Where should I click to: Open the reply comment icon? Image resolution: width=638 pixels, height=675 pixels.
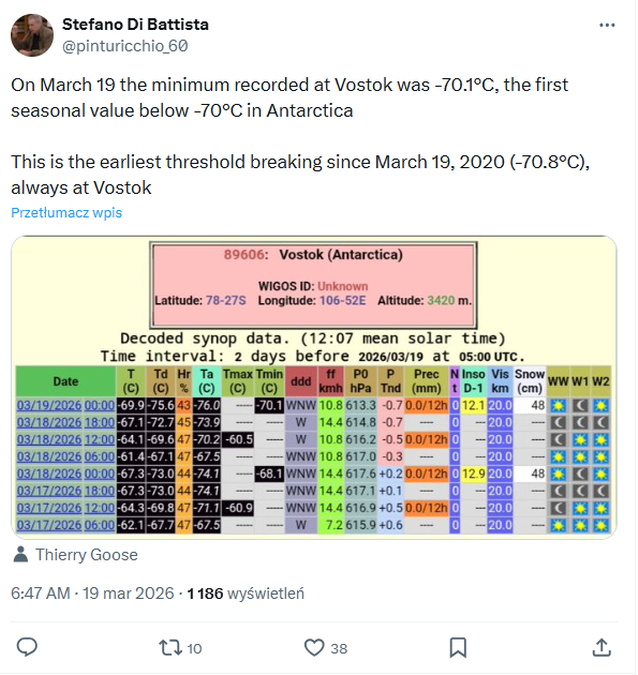pyautogui.click(x=27, y=647)
